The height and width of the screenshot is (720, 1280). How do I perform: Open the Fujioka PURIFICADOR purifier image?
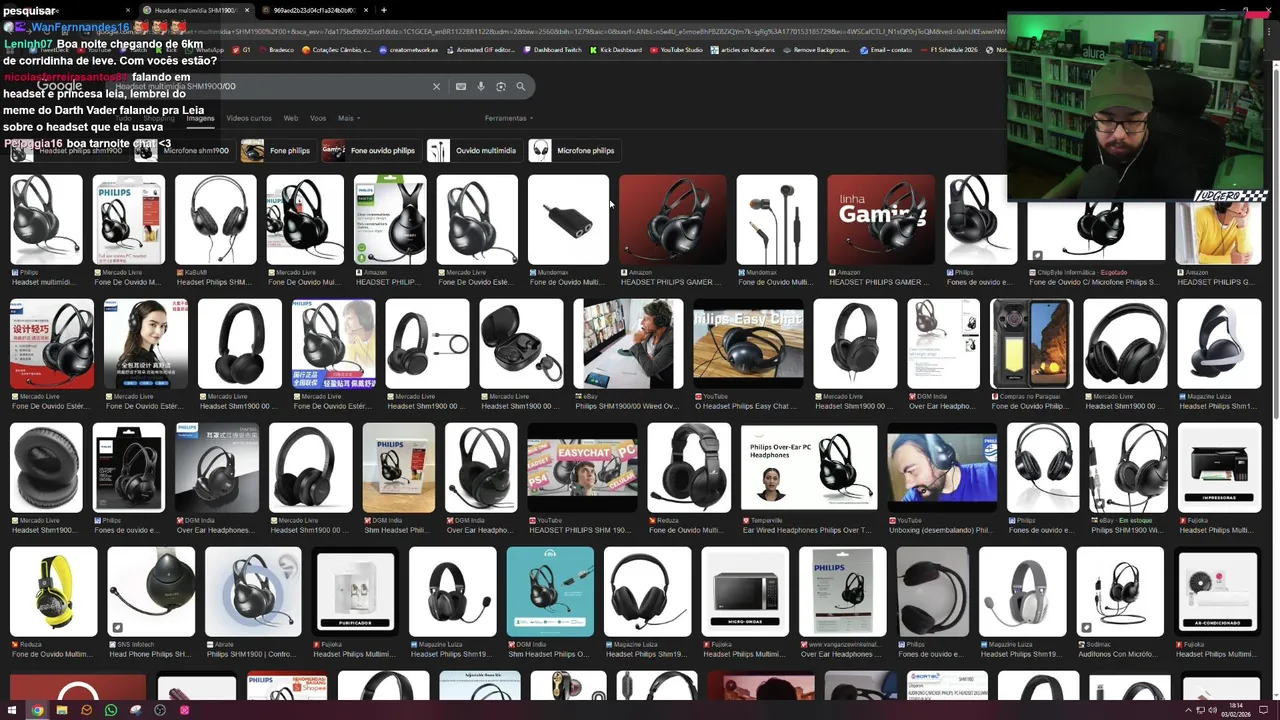[355, 592]
